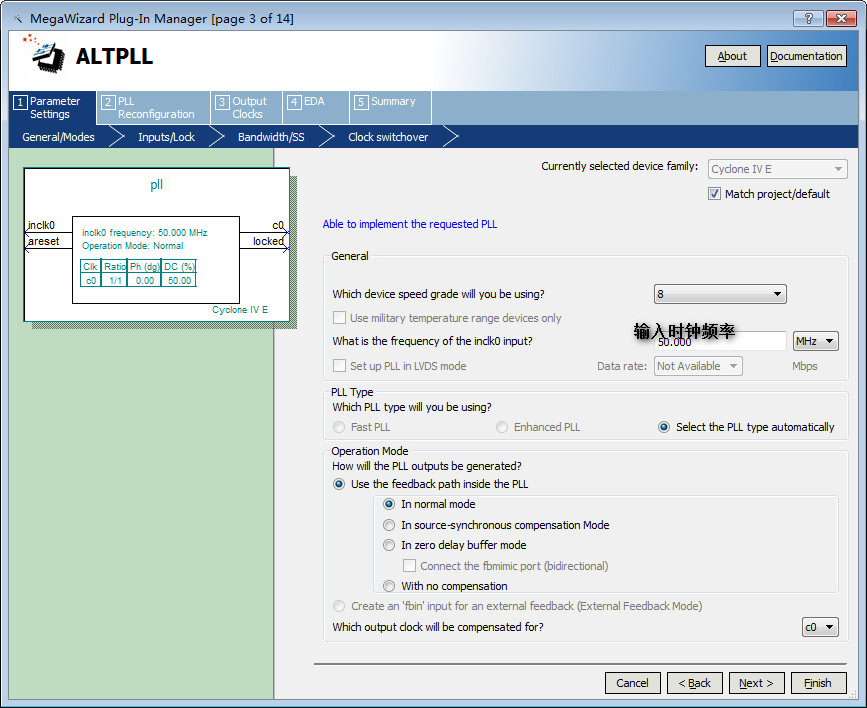Go to previous page with Back

(694, 683)
